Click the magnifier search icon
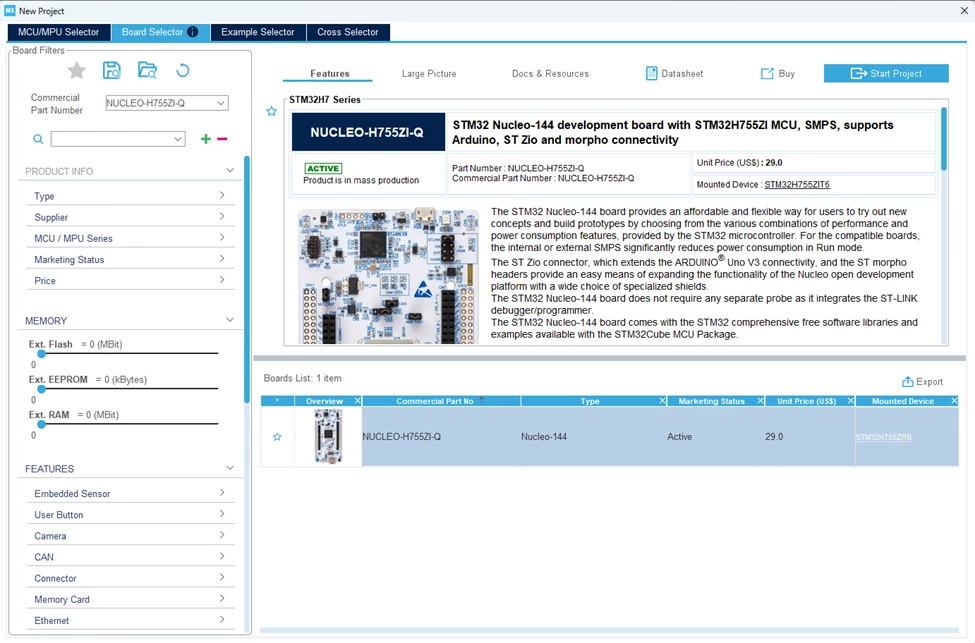The image size is (975, 643). [x=38, y=139]
